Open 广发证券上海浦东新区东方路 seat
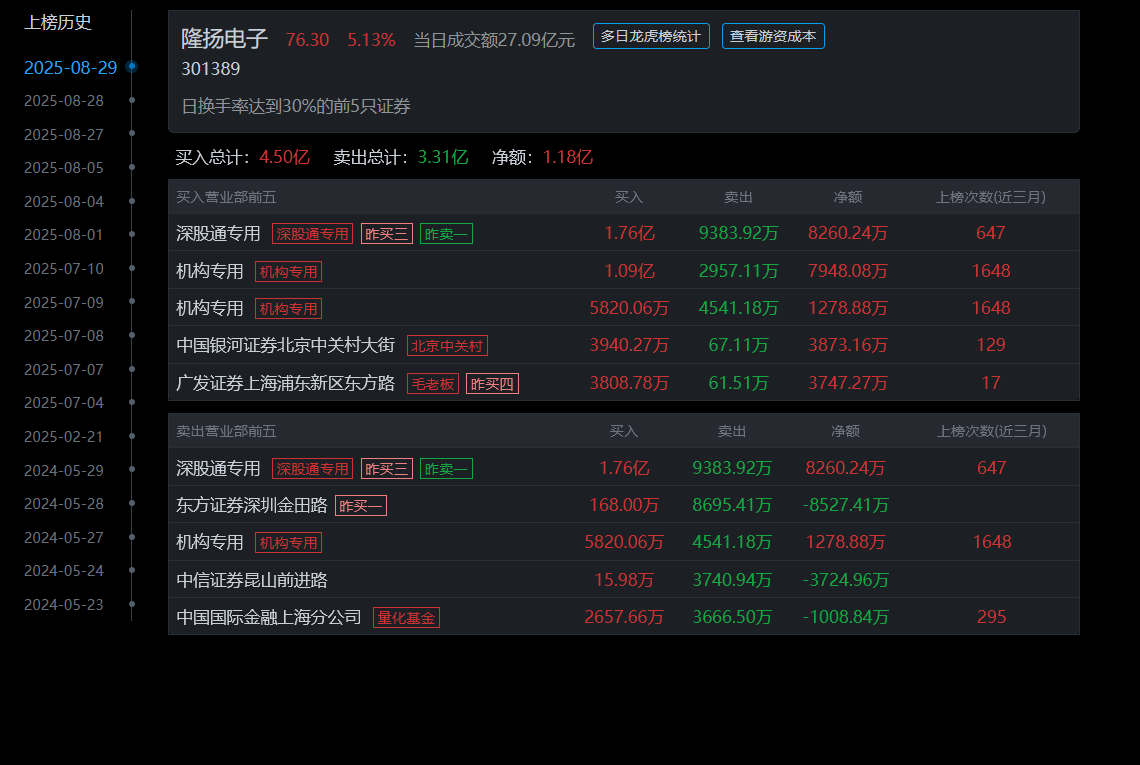The height and width of the screenshot is (765, 1140). click(286, 382)
